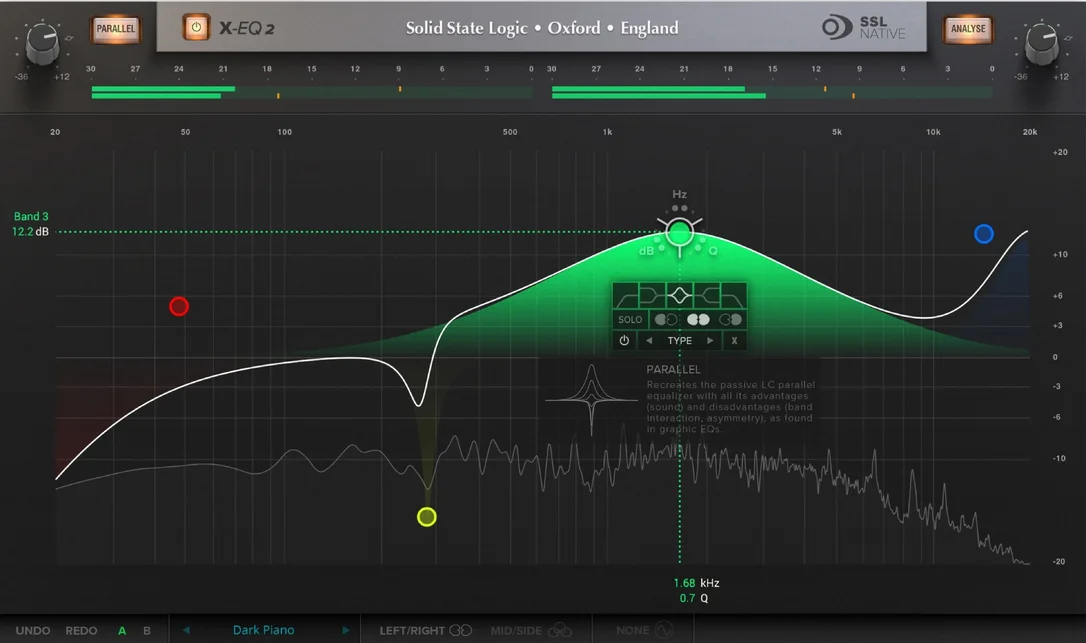Viewport: 1086px width, 643px height.
Task: Click the input gain knob
Action: click(42, 42)
